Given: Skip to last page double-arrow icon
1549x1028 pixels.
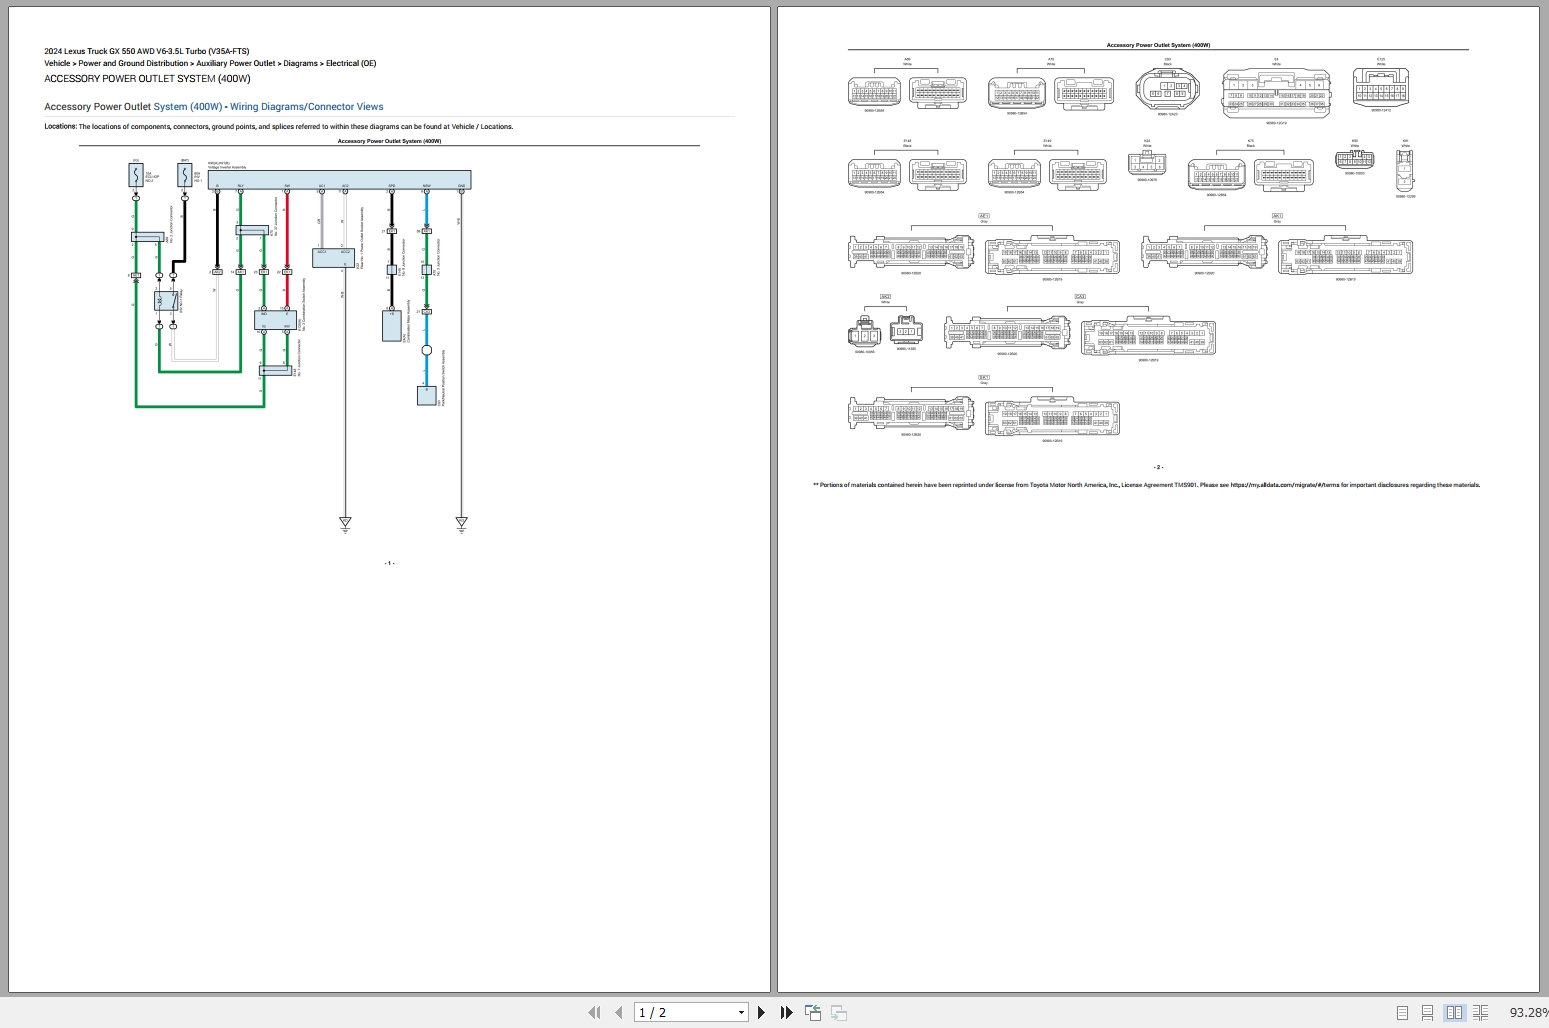Looking at the screenshot, I should 786,1012.
